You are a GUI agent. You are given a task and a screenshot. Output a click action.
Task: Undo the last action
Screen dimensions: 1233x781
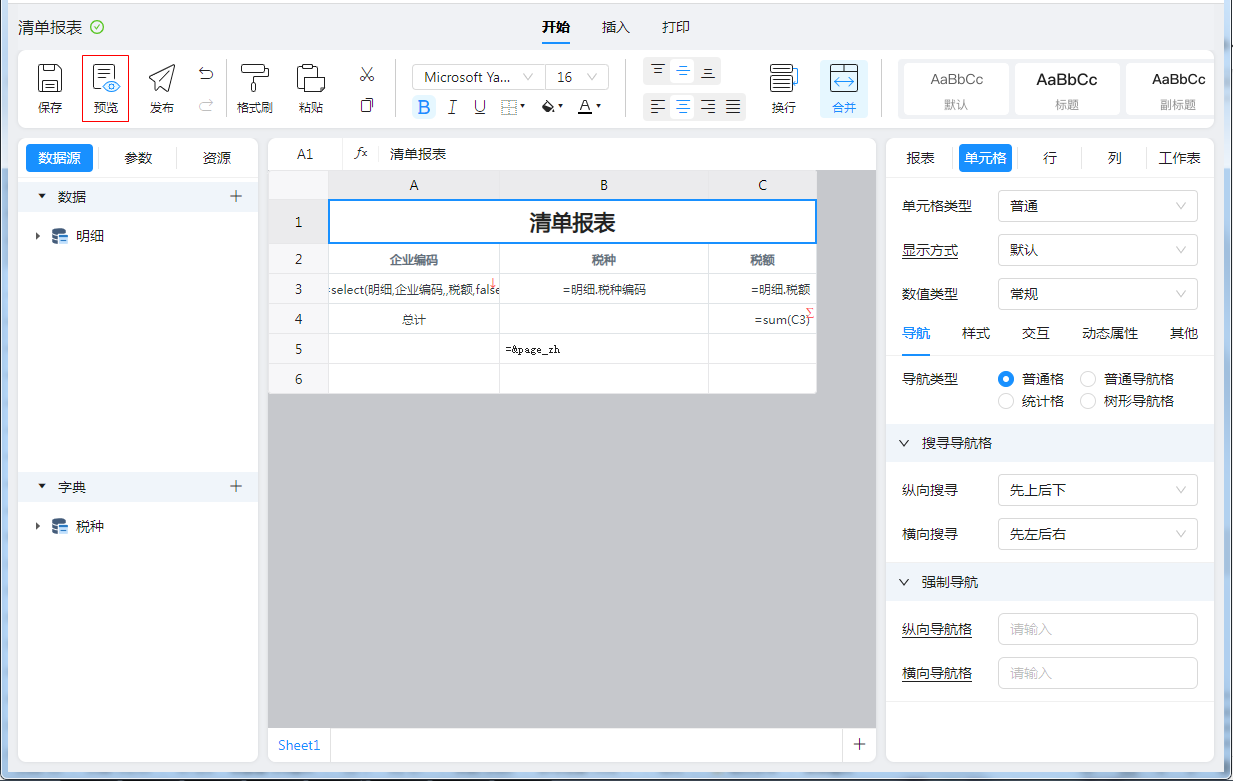pyautogui.click(x=206, y=73)
